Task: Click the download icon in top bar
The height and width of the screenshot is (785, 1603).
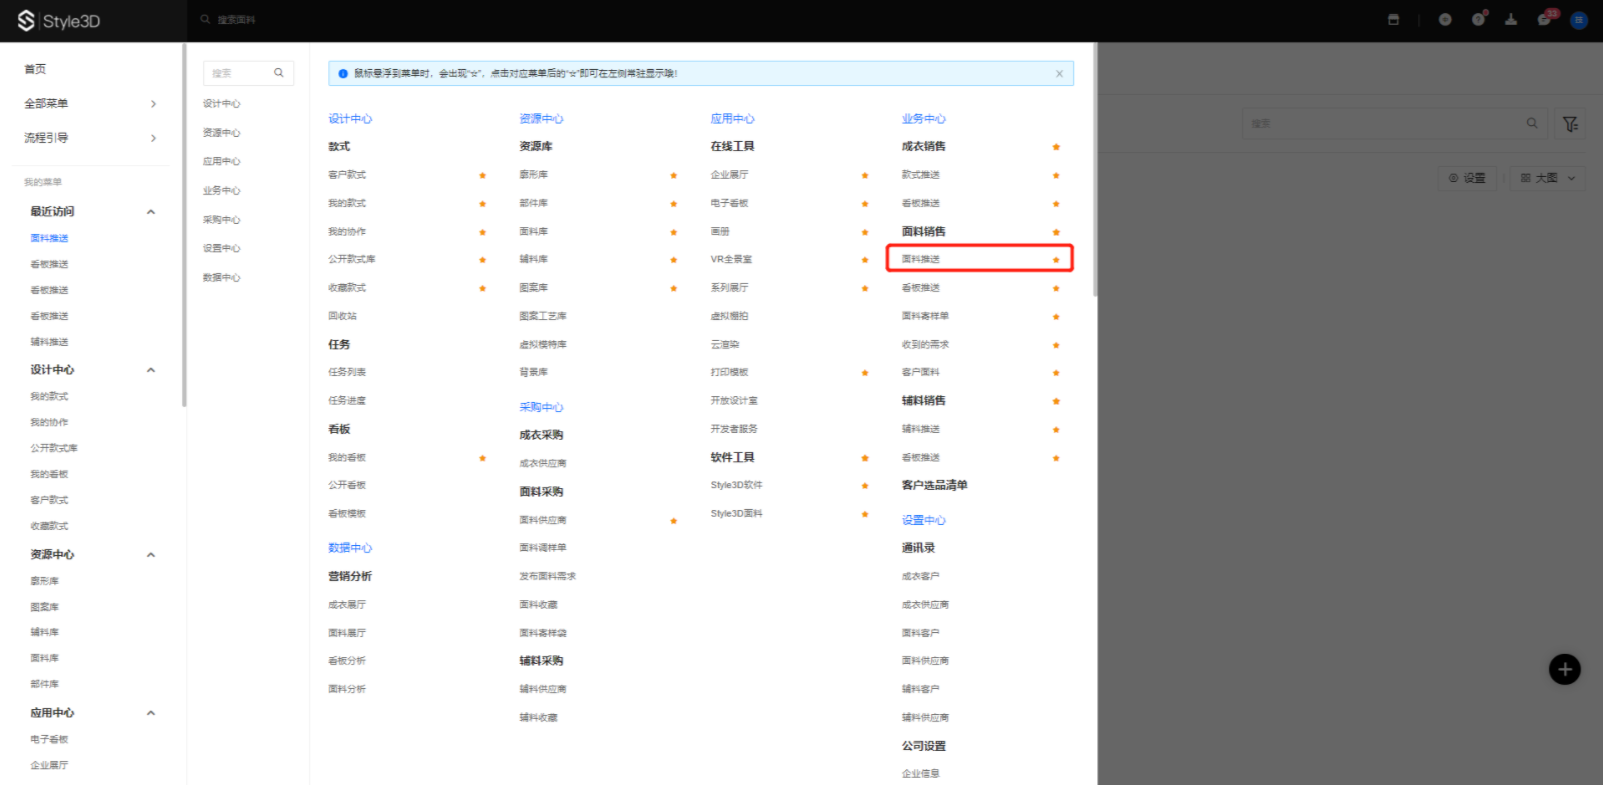Action: tap(1511, 20)
